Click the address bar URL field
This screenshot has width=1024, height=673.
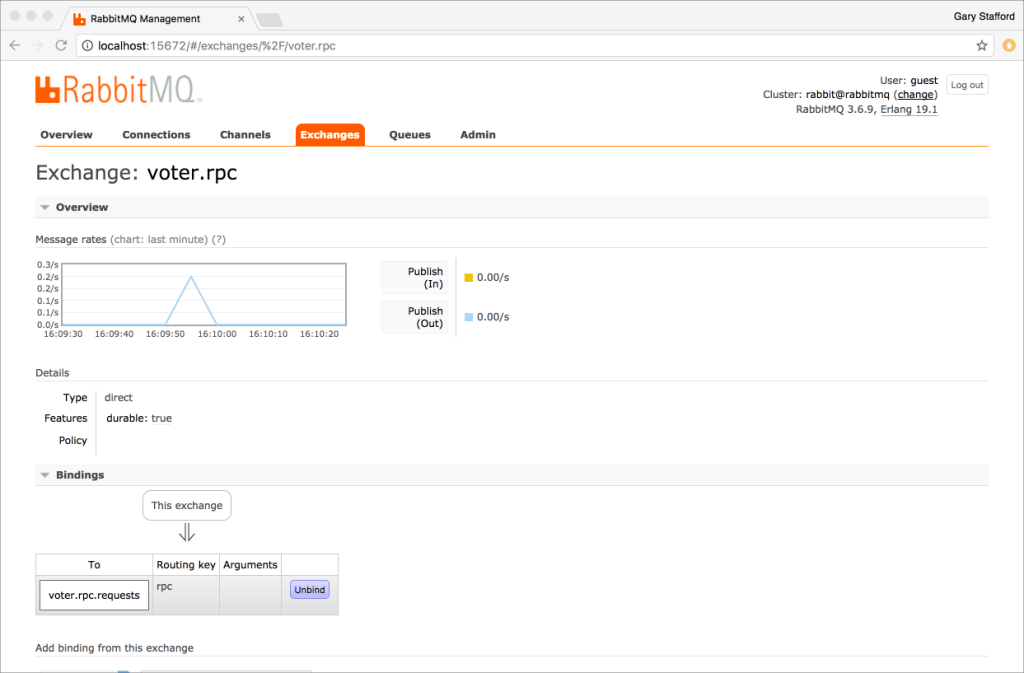532,46
